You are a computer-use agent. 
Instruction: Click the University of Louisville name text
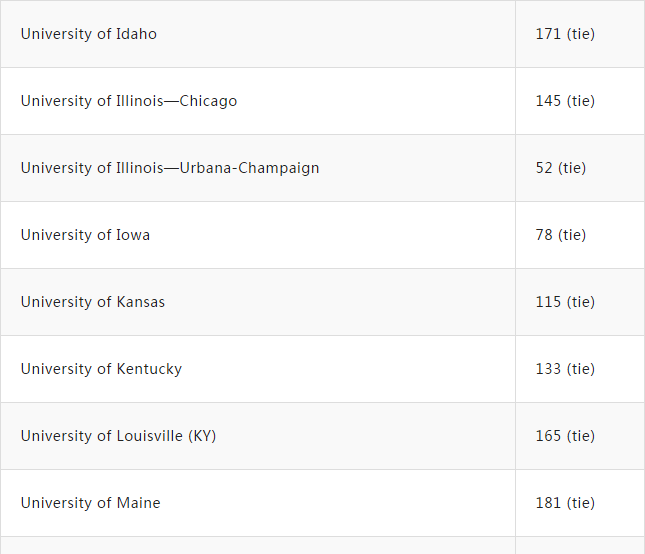point(102,436)
